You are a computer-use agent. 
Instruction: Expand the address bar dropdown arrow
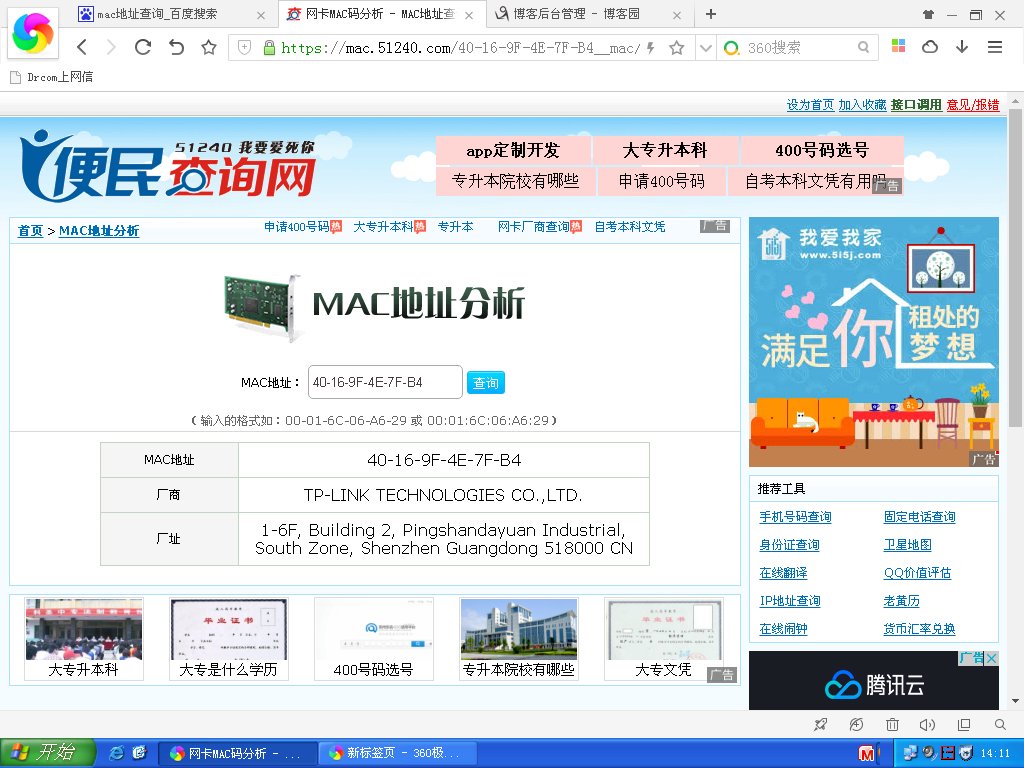coord(705,48)
